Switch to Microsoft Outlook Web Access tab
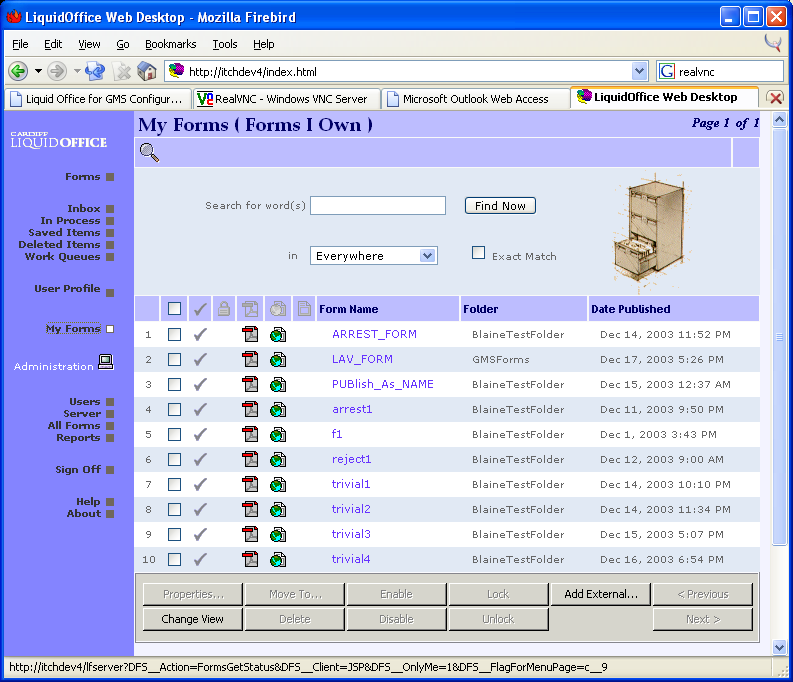 475,99
